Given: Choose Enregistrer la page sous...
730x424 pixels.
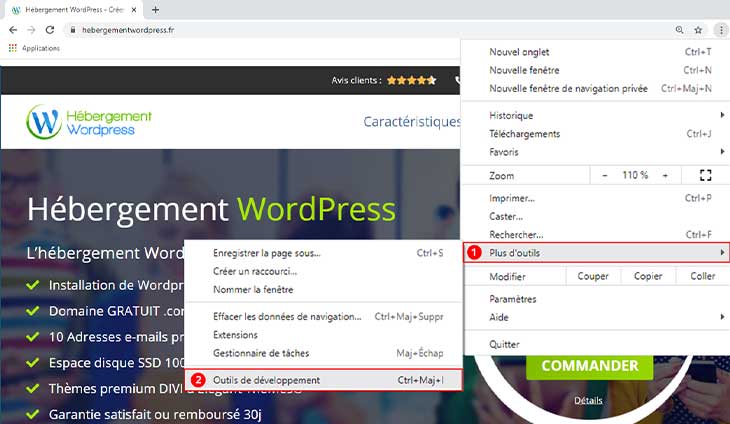Looking at the screenshot, I should 324,253.
